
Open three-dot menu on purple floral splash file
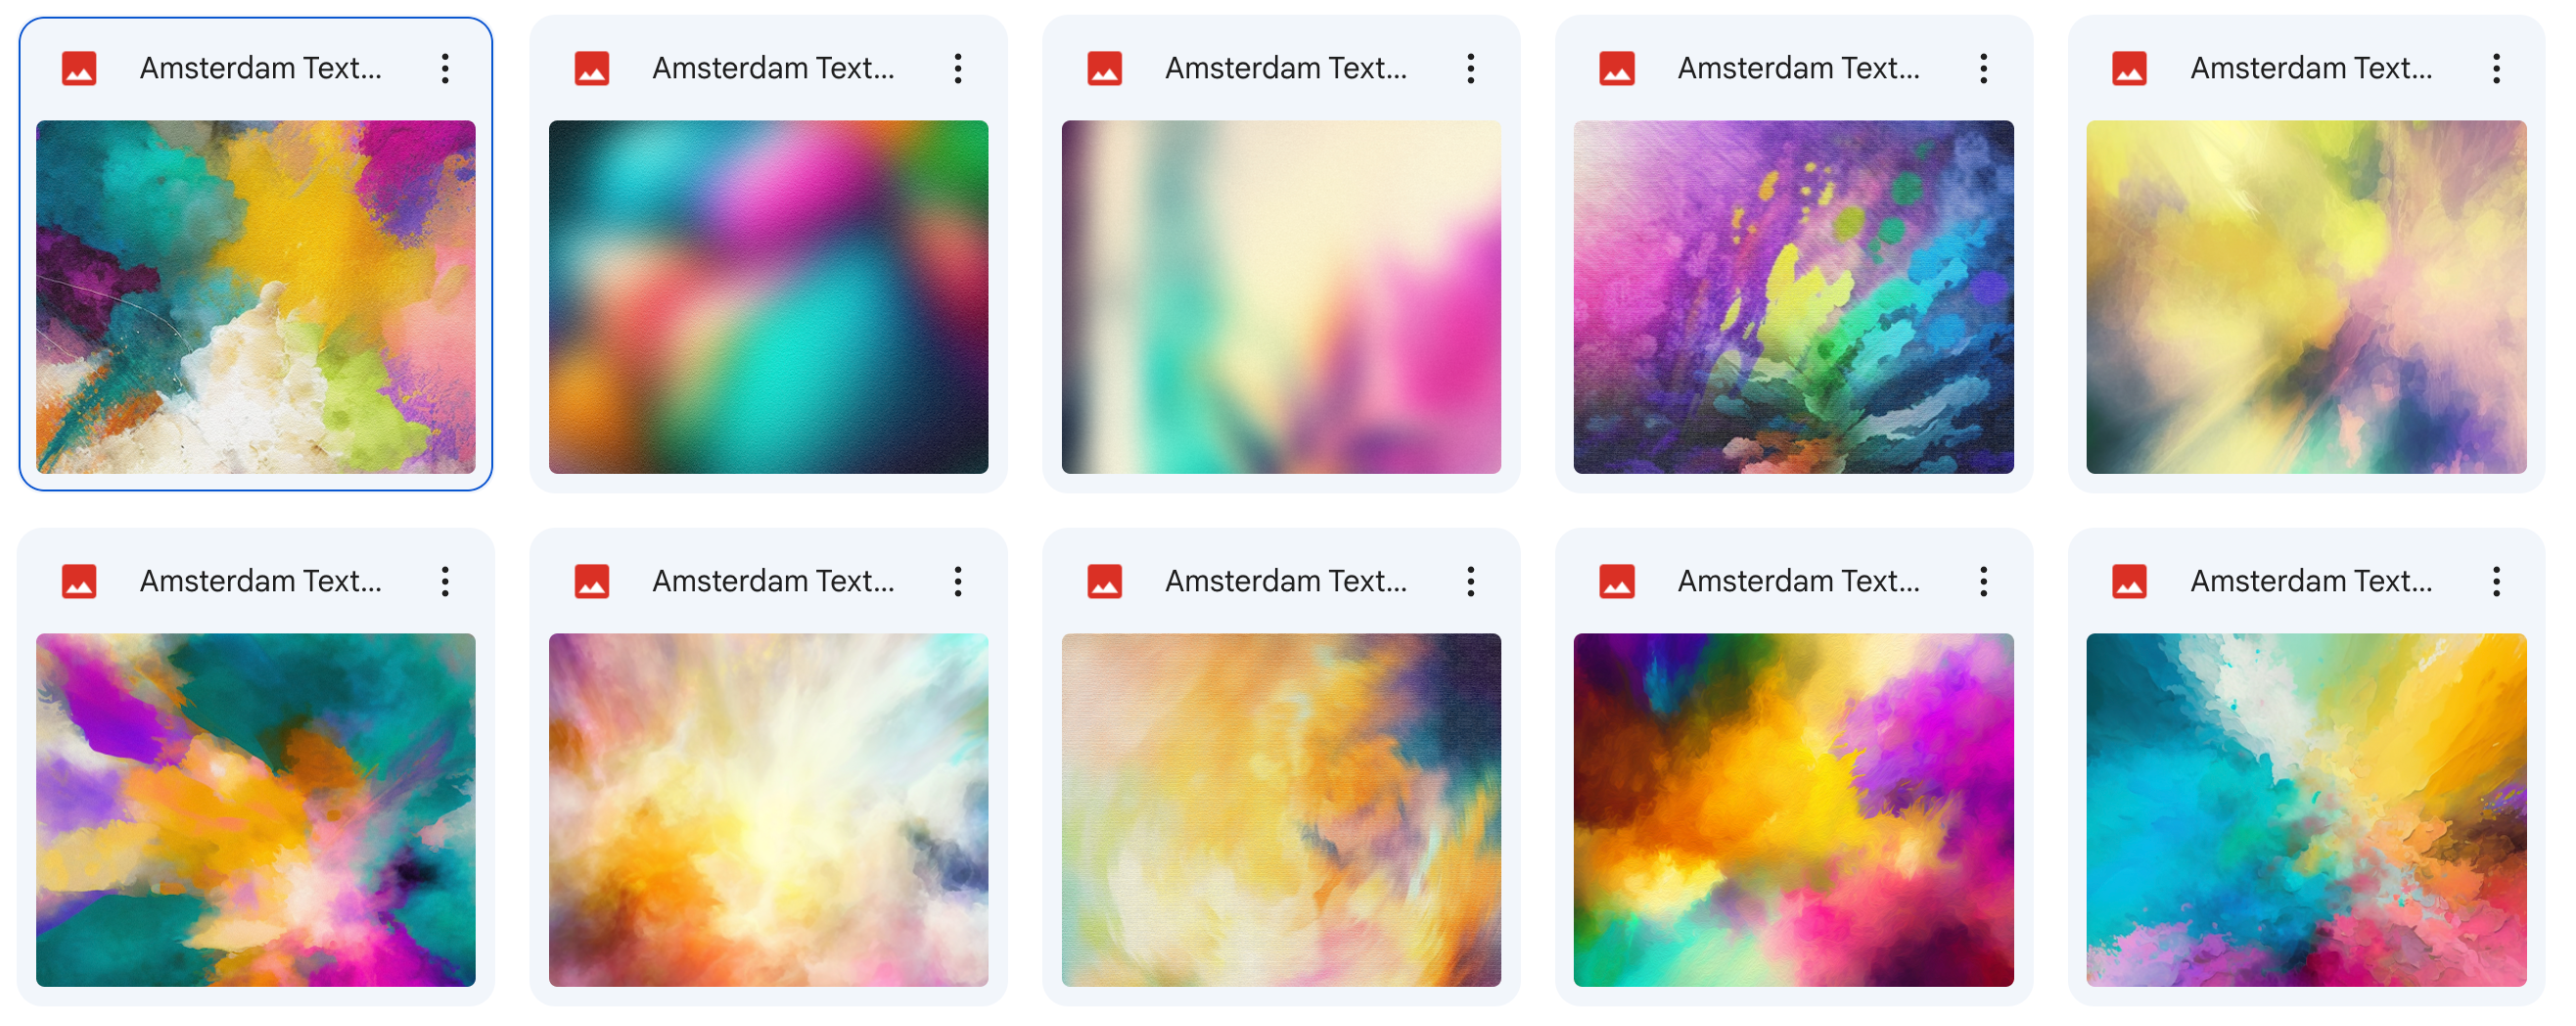[1983, 68]
